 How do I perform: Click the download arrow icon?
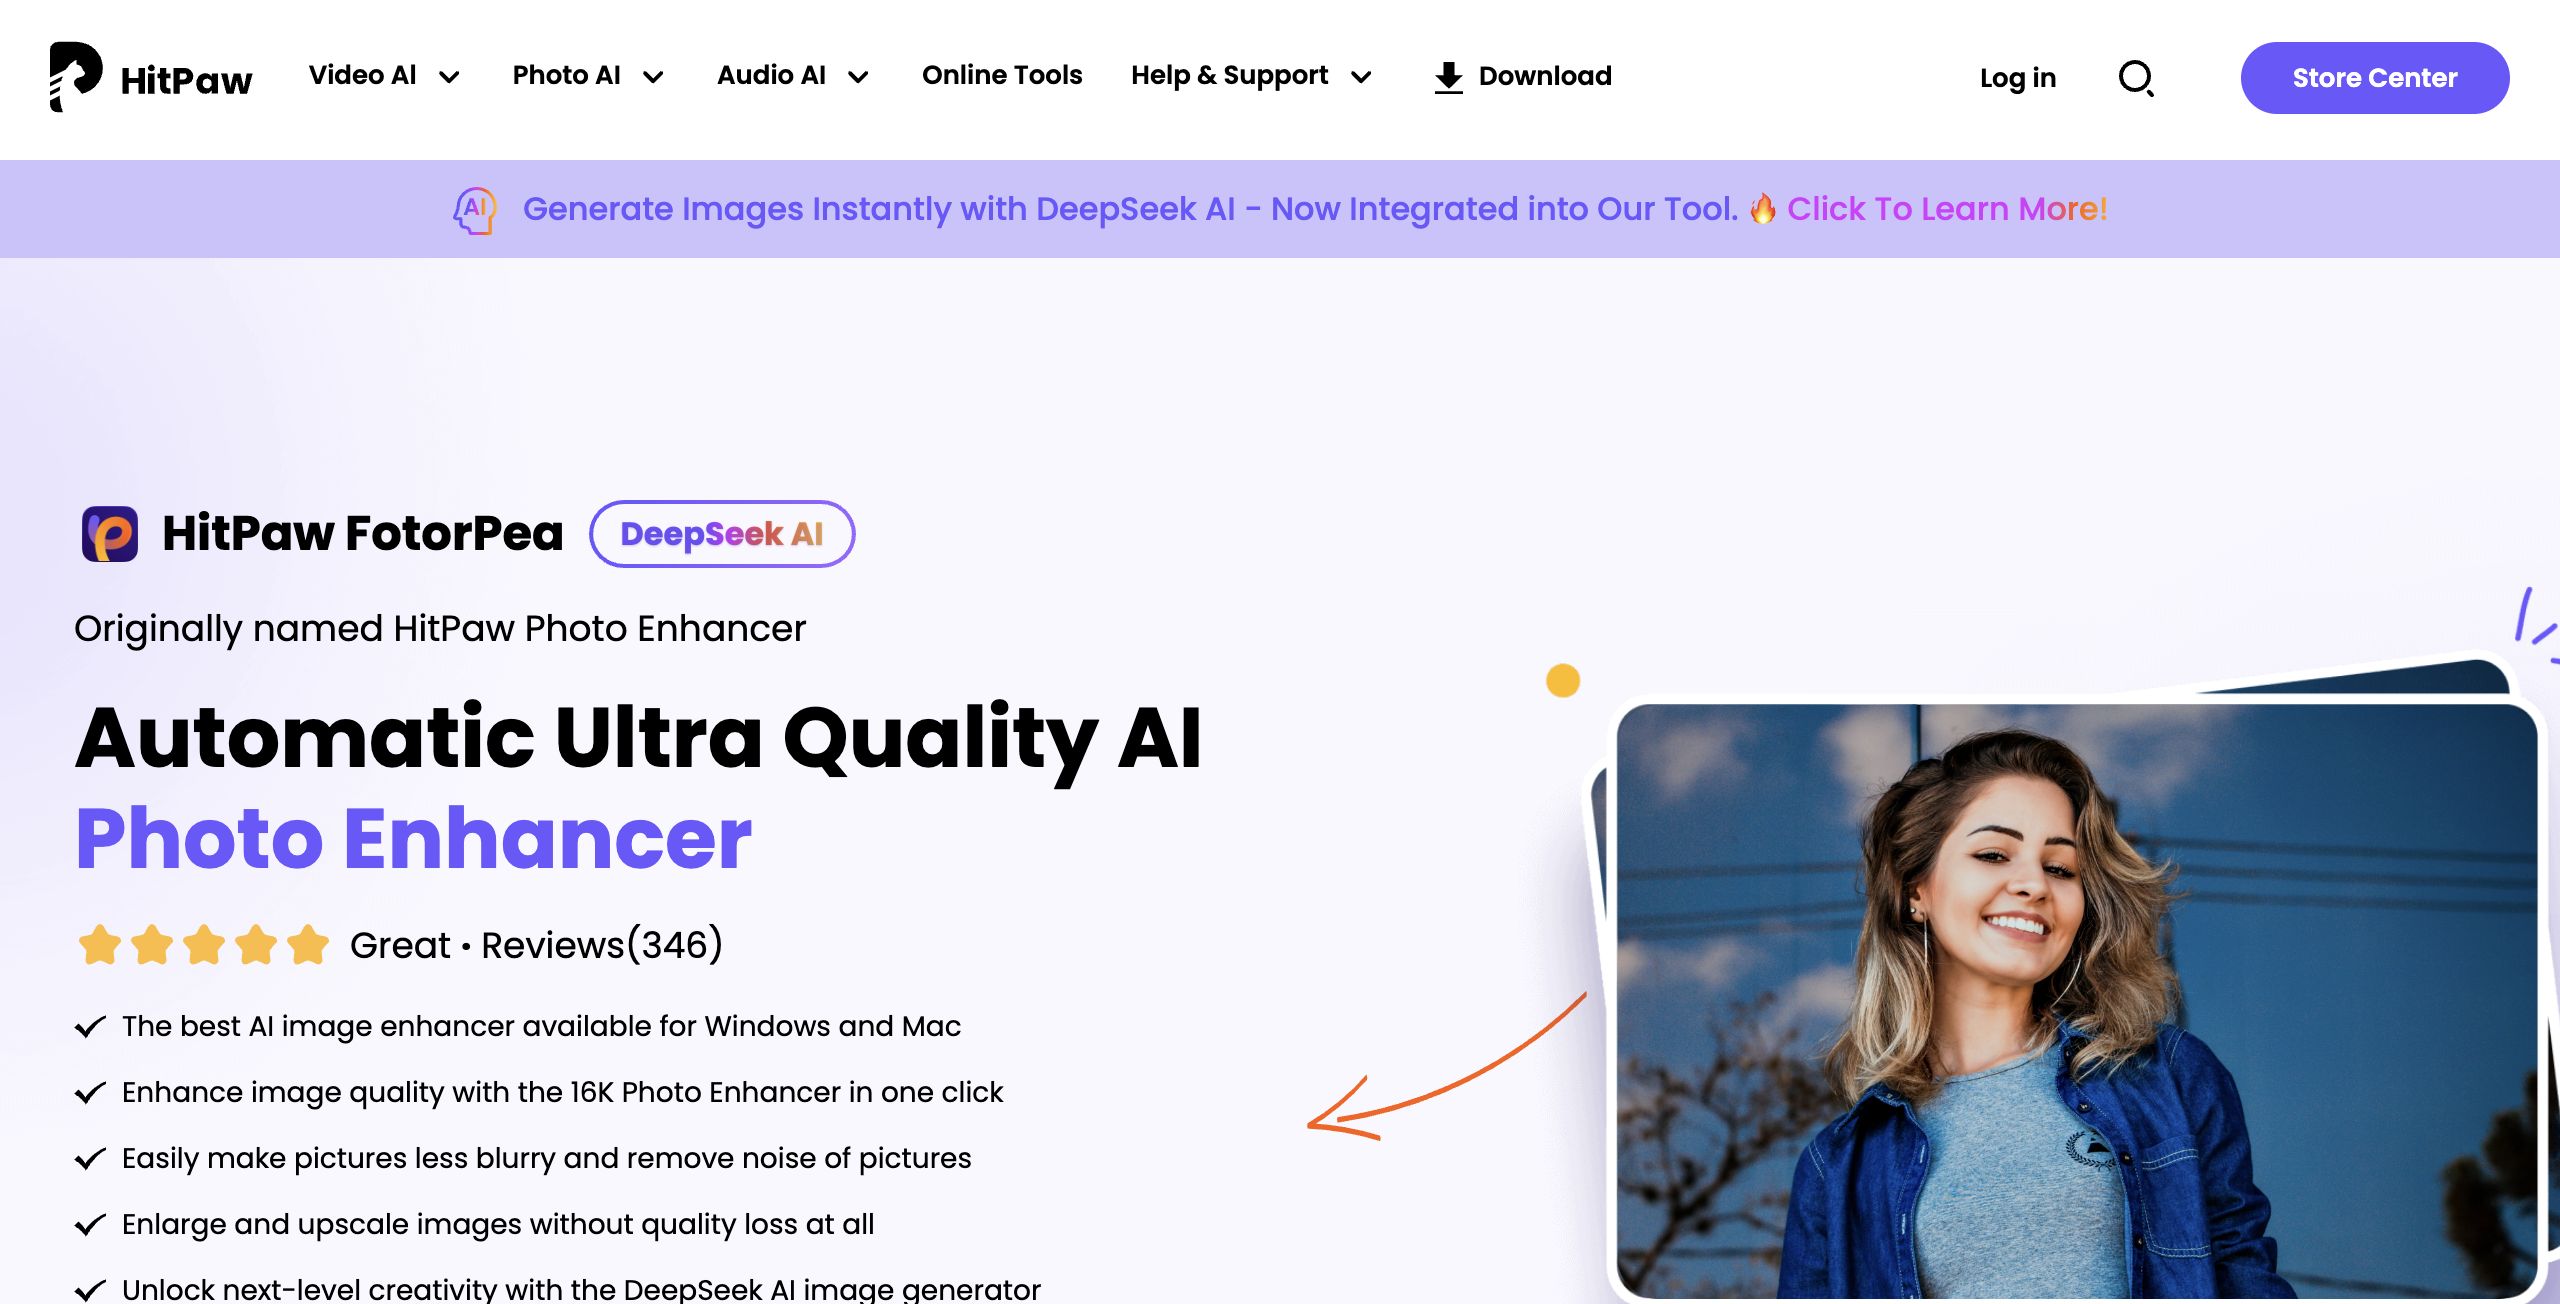[x=1448, y=77]
